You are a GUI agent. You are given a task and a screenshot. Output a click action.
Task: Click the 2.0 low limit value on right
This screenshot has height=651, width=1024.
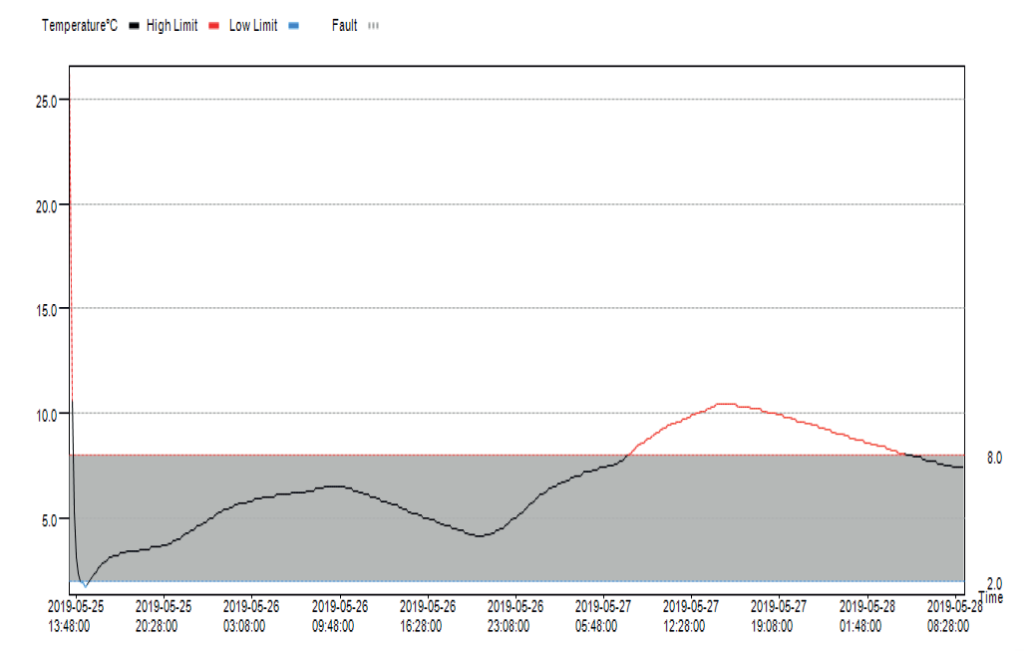(x=994, y=583)
